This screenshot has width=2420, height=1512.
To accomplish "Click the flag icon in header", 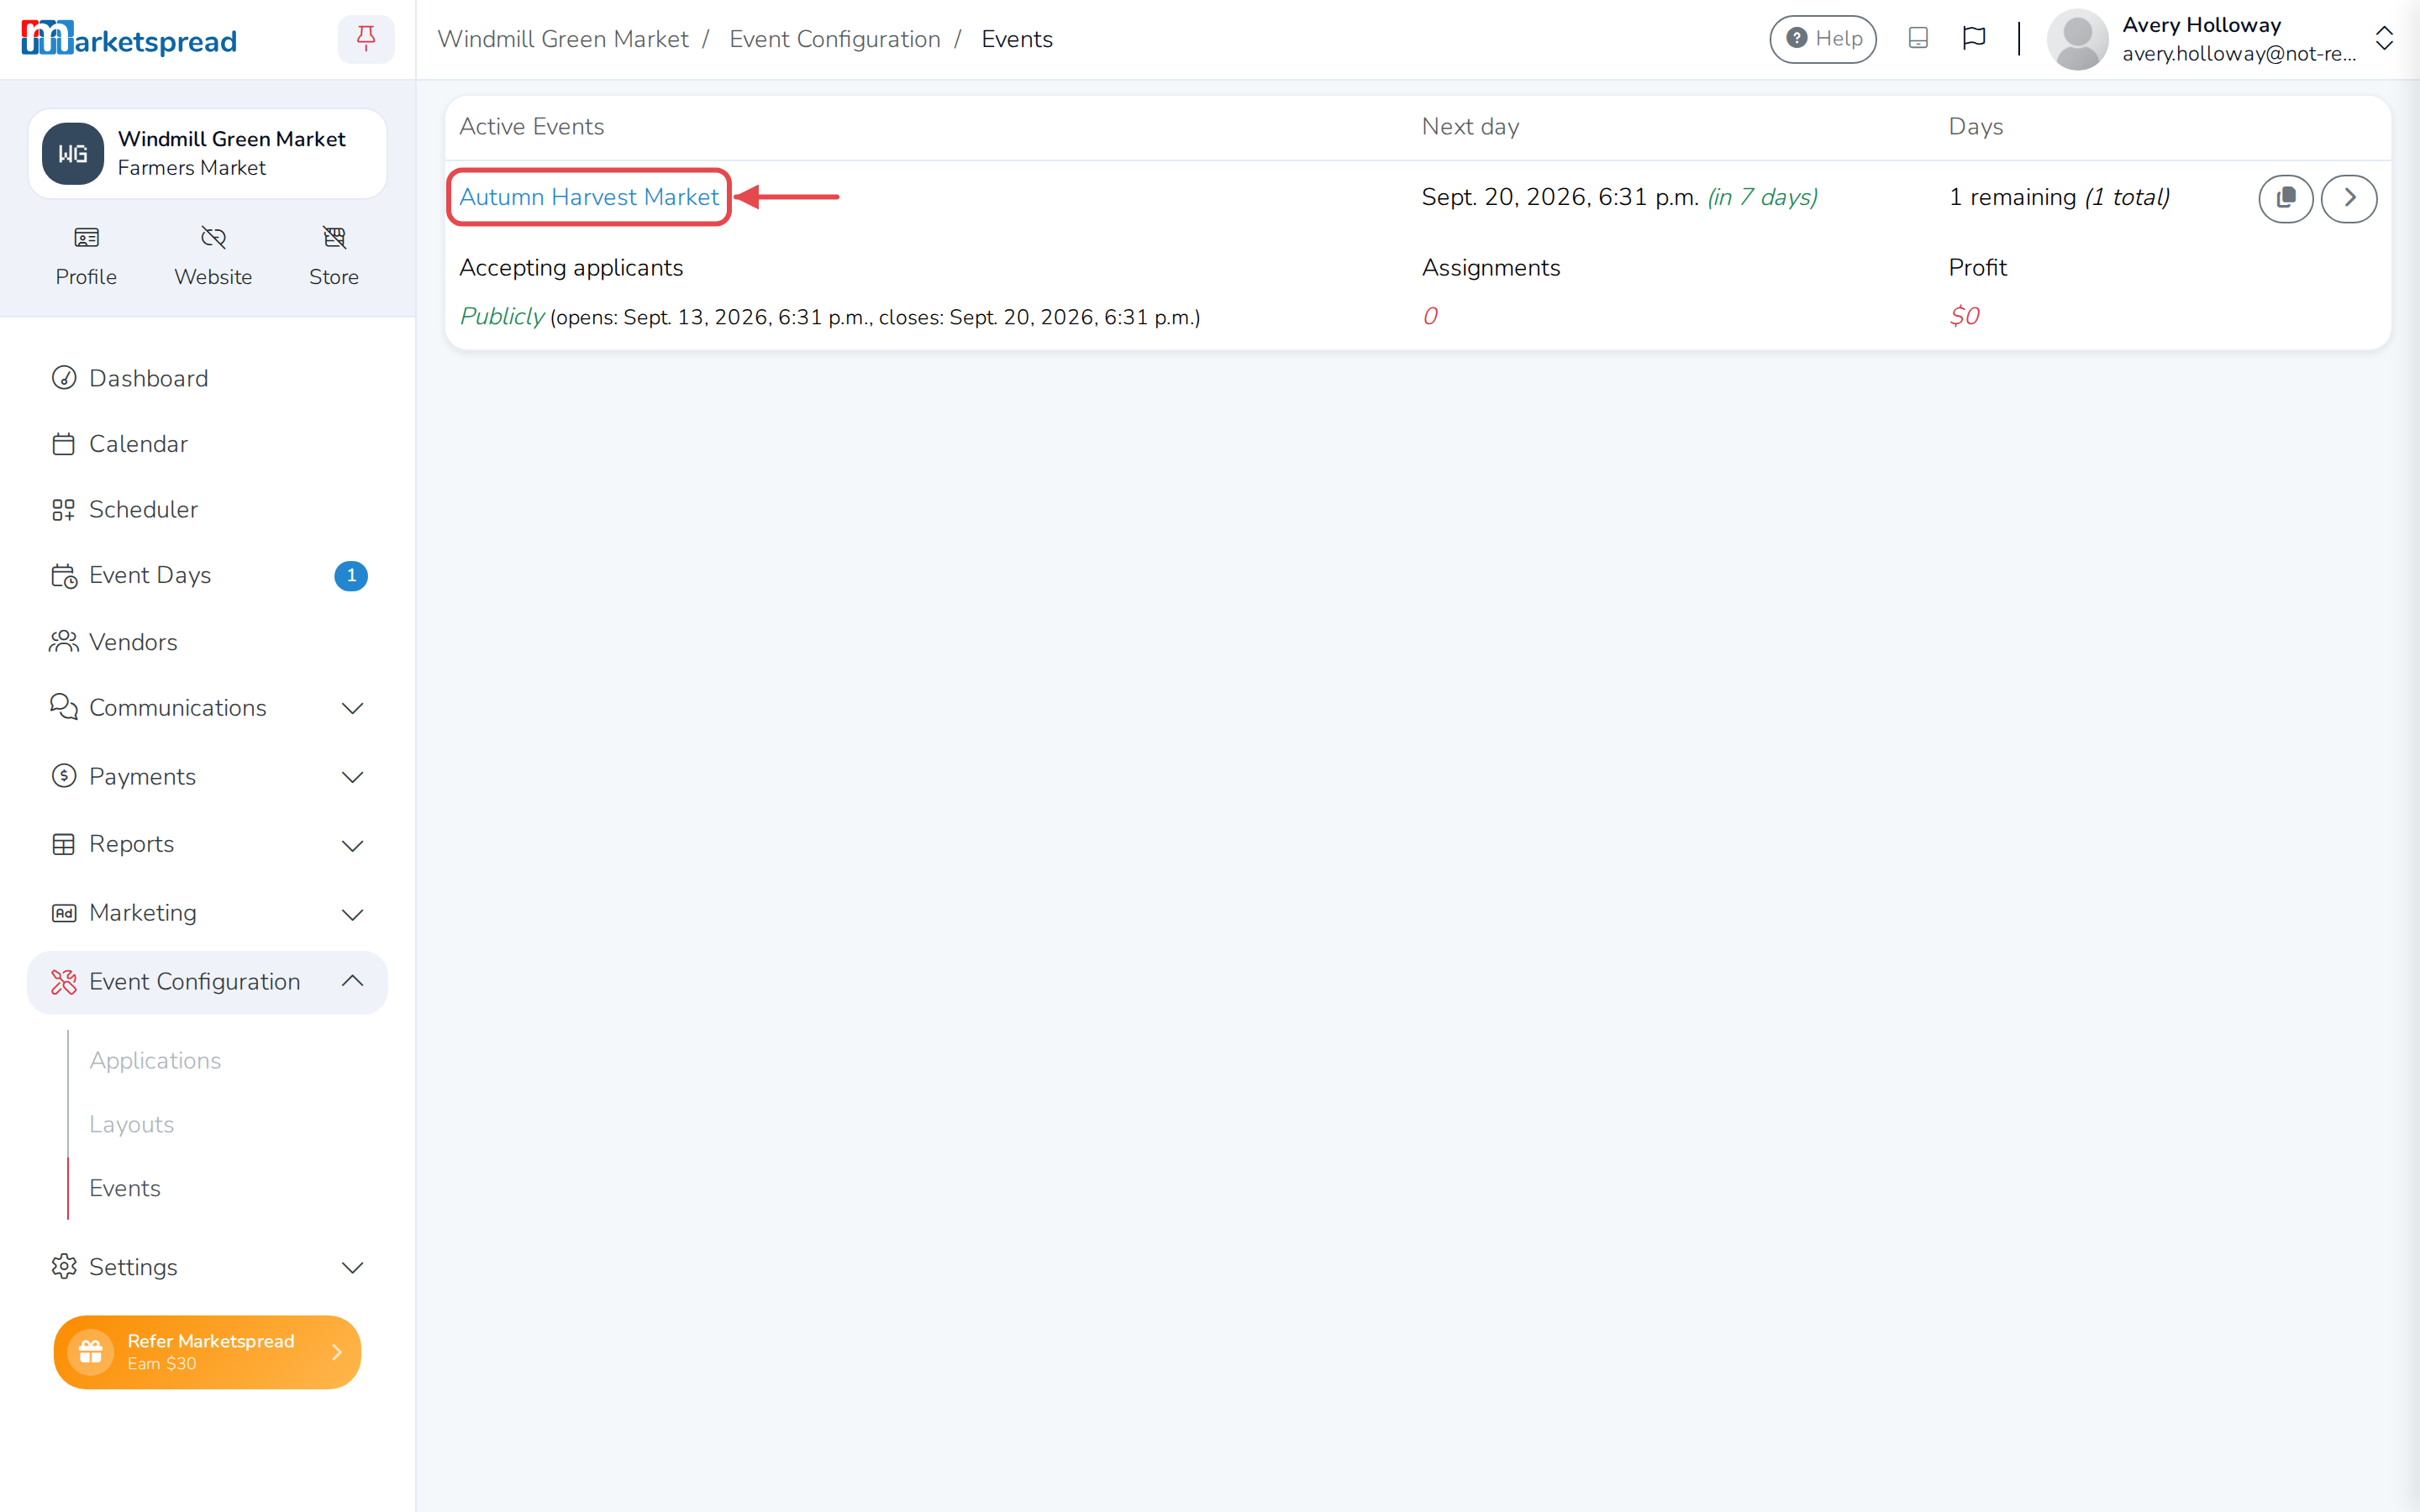I will click(x=1974, y=38).
